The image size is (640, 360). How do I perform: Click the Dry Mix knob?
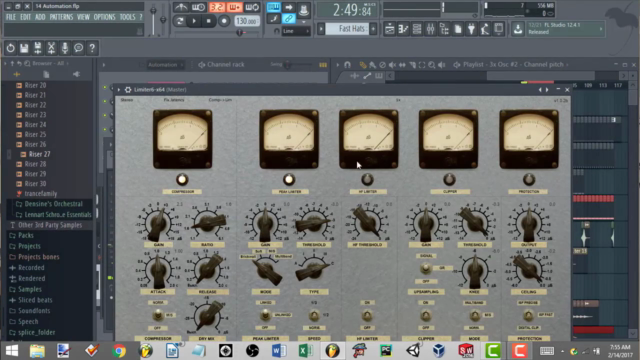pos(209,316)
